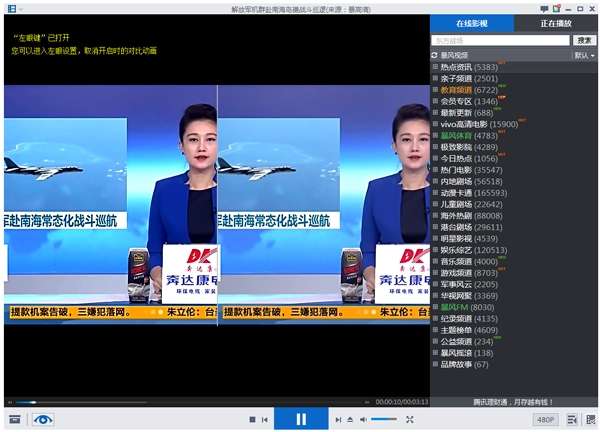Image resolution: width=600 pixels, height=432 pixels.
Task: Pause the video with the center button
Action: coord(301,419)
